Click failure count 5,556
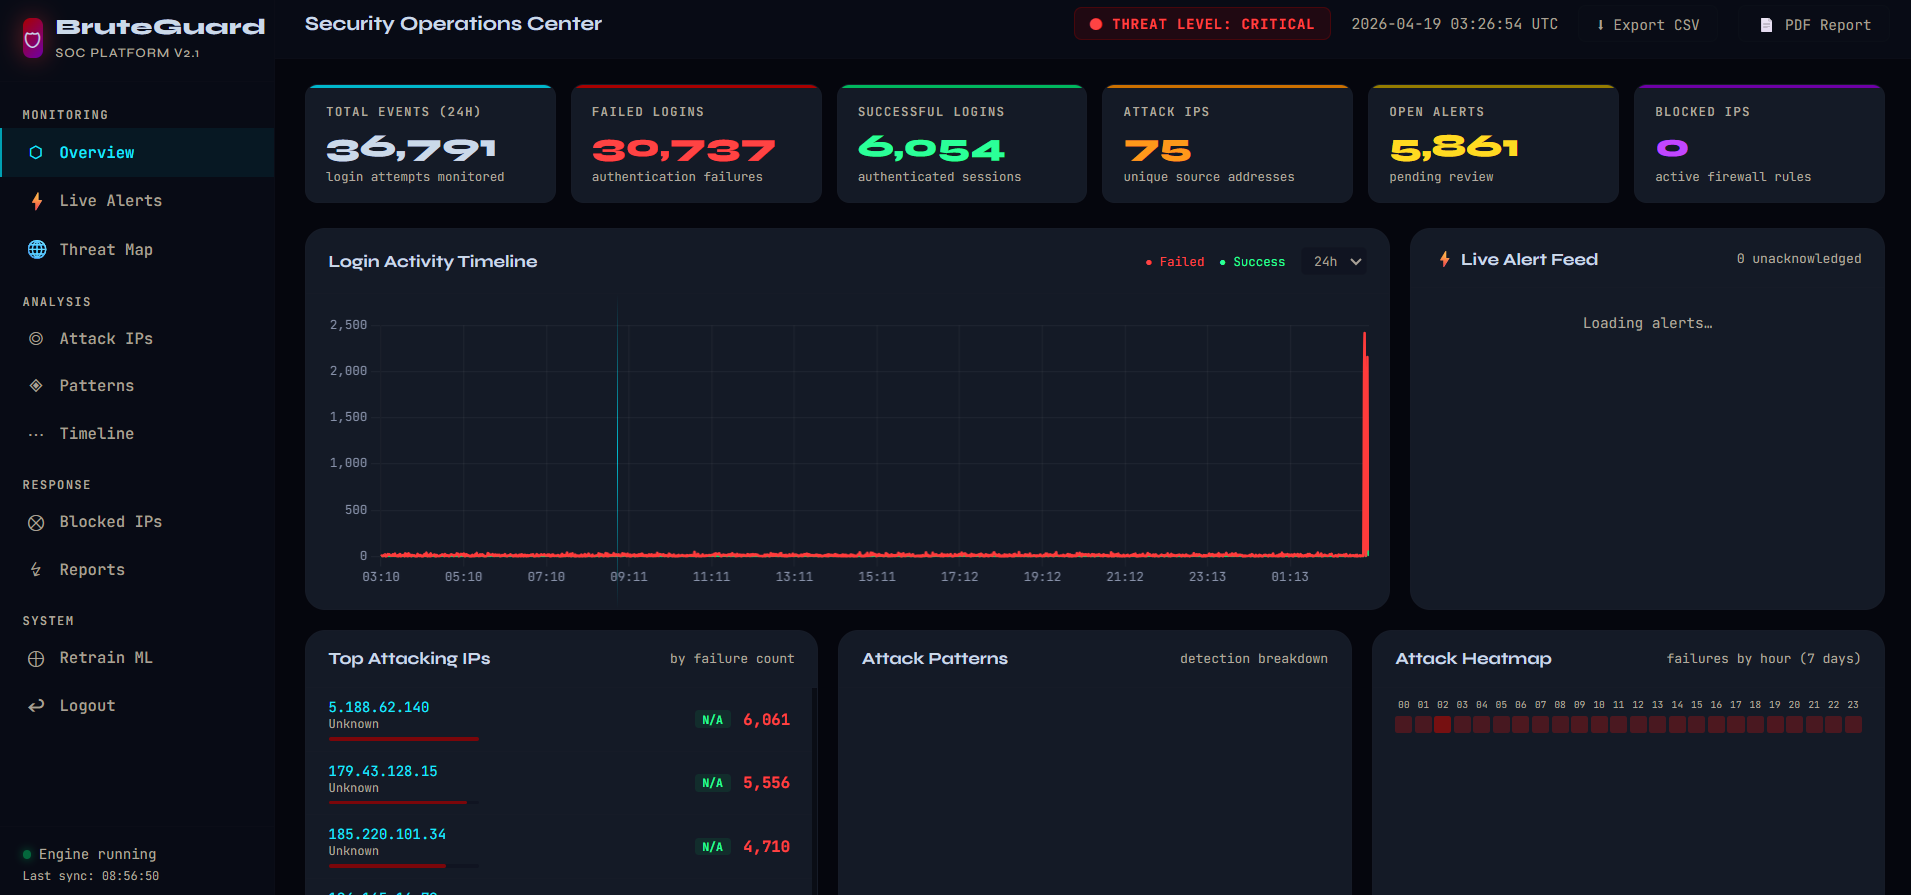The image size is (1911, 895). pyautogui.click(x=767, y=783)
